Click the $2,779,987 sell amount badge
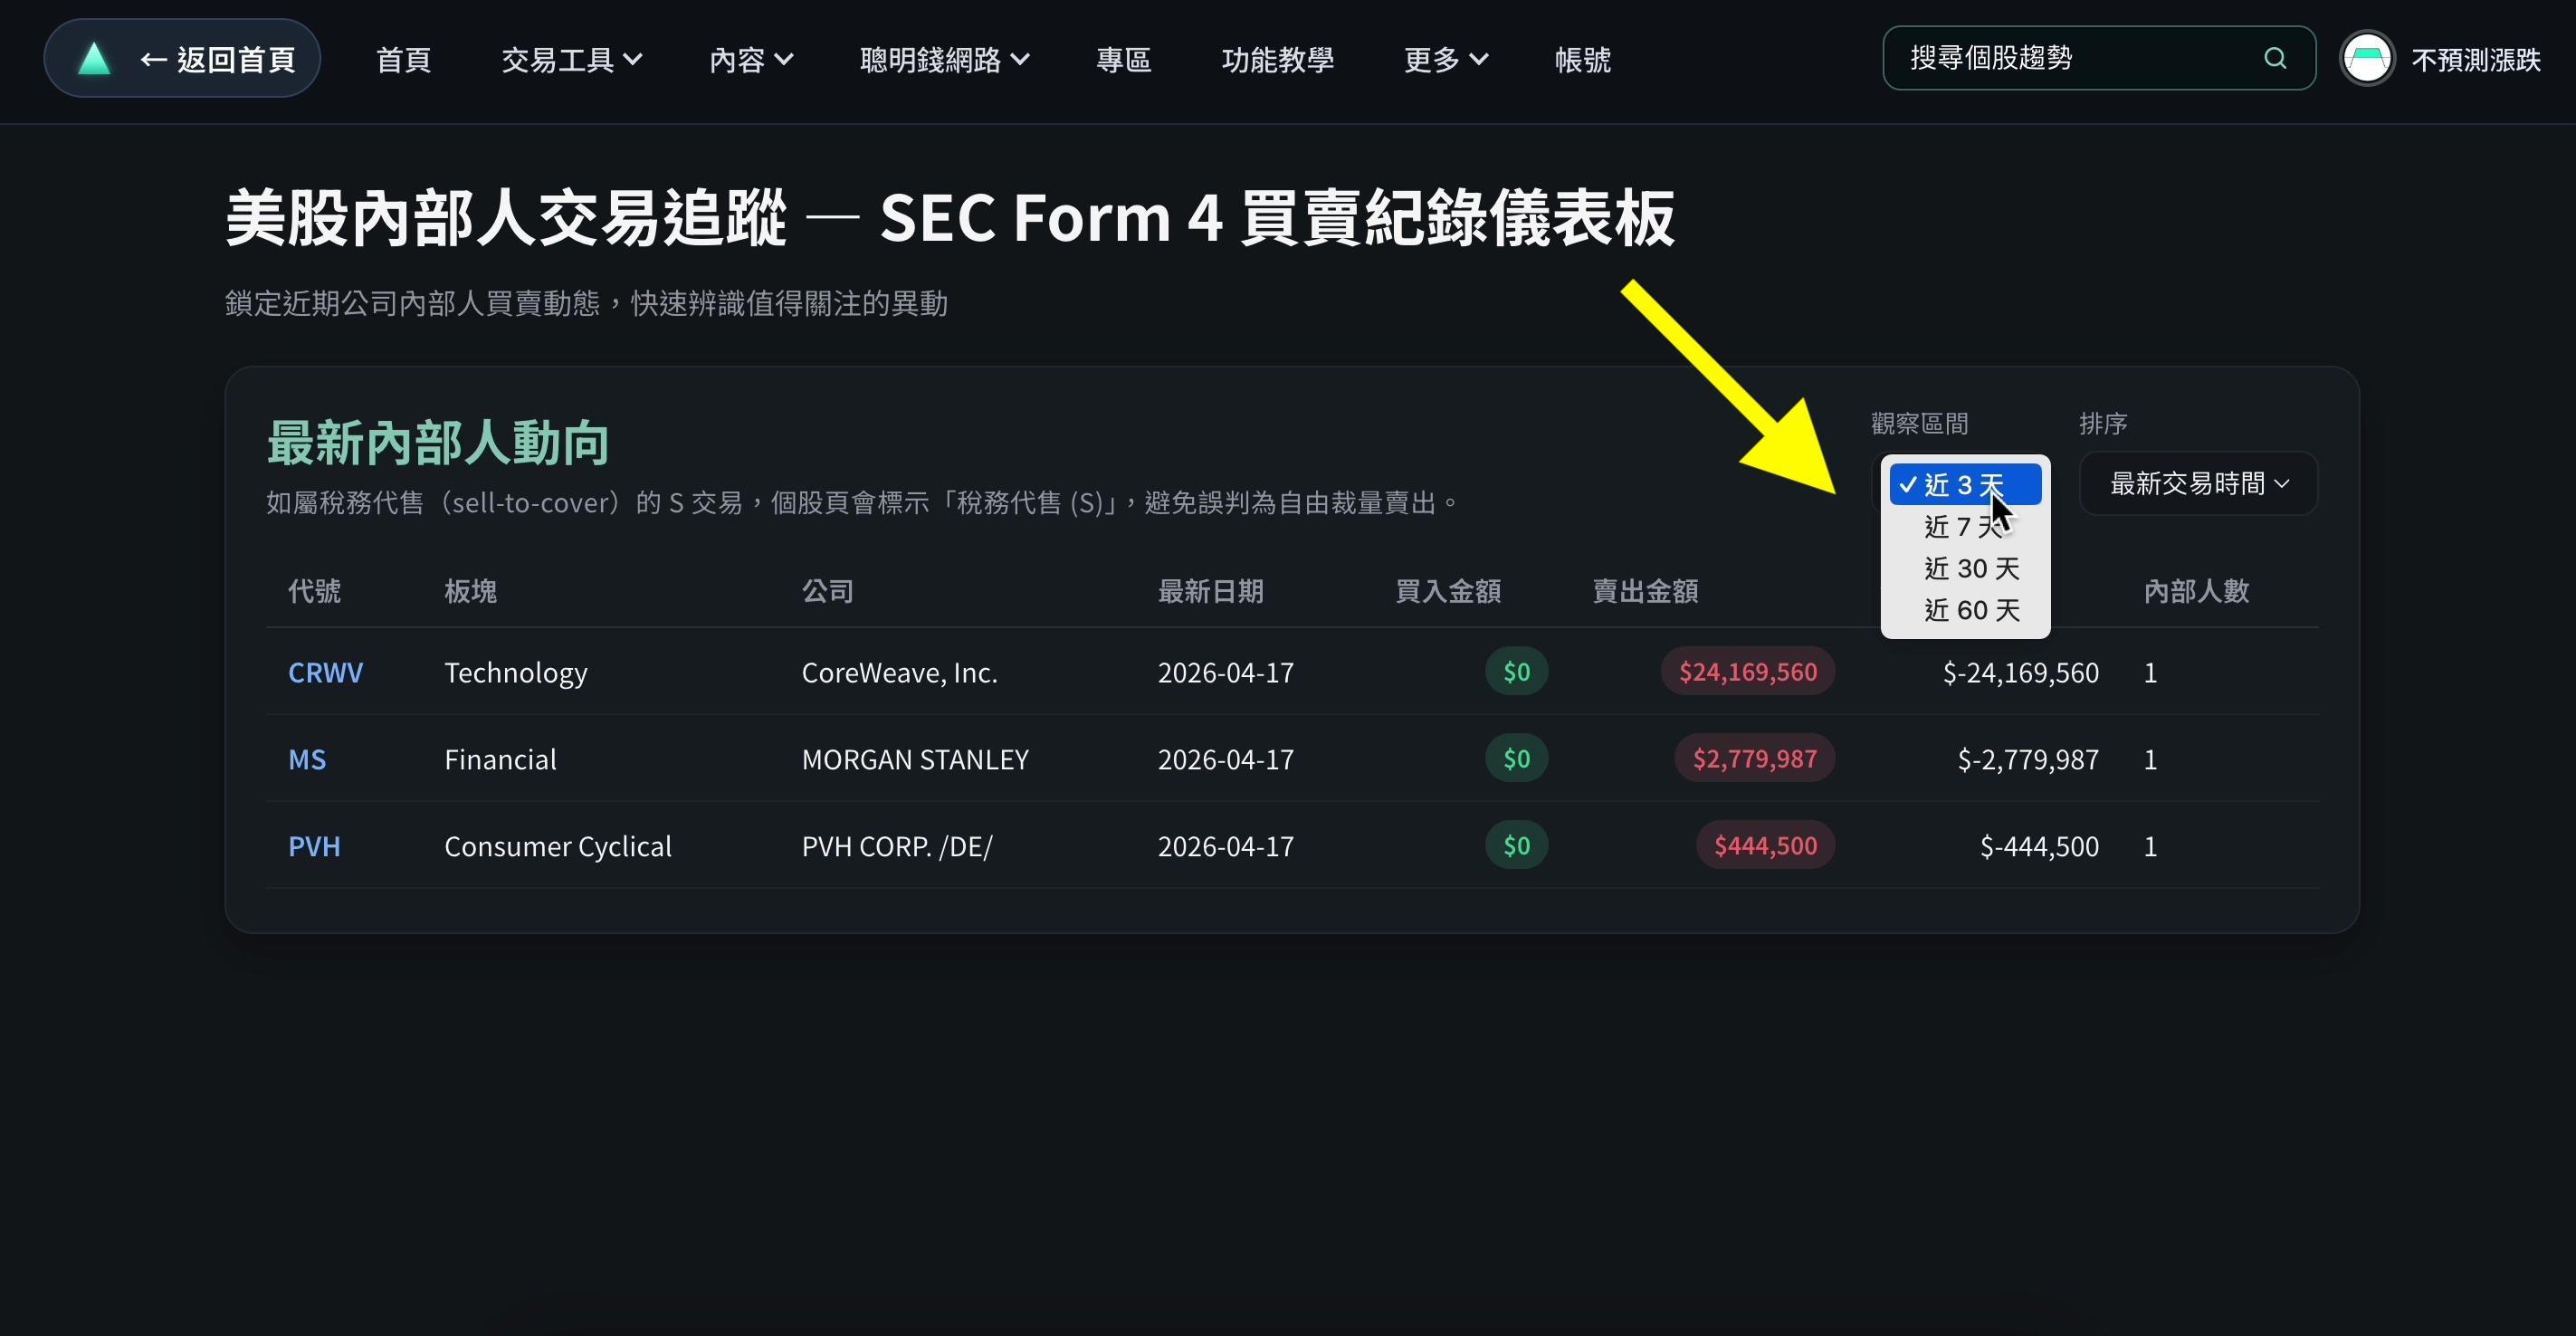This screenshot has width=2576, height=1336. pyautogui.click(x=1755, y=758)
